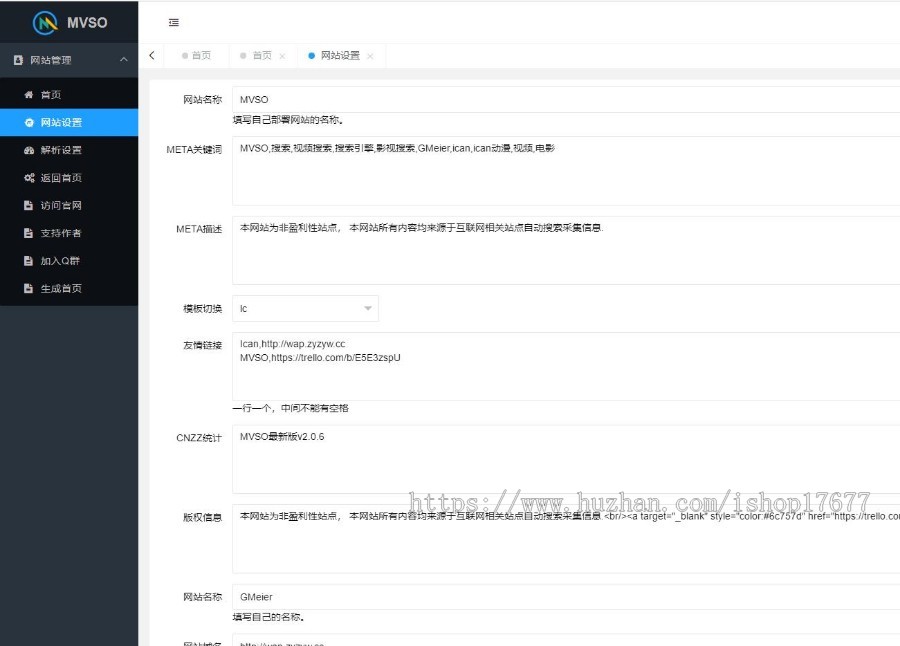Click the hint text 一行一个，中间不能有空格

click(290, 408)
